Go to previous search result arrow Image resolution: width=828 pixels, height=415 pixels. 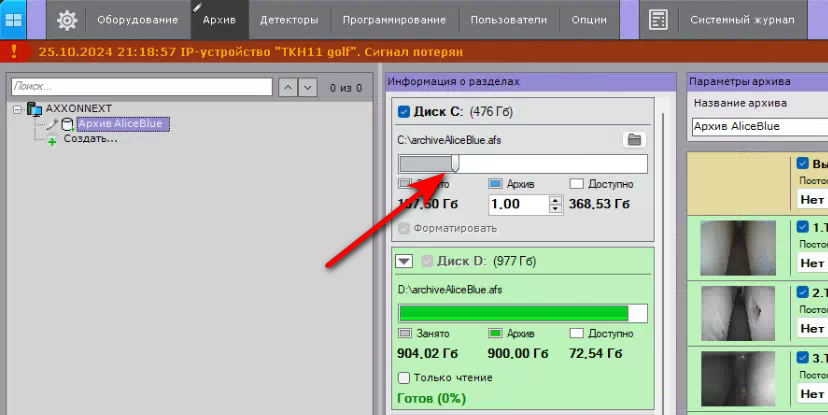coord(288,88)
